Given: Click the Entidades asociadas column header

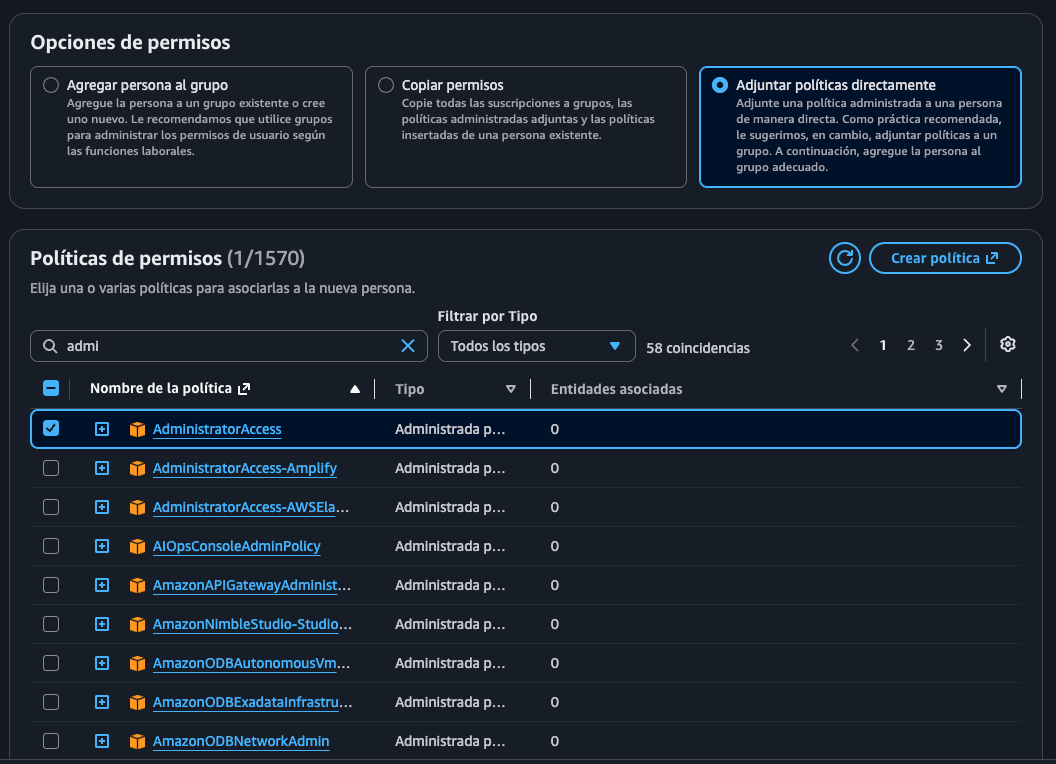Looking at the screenshot, I should click(616, 389).
